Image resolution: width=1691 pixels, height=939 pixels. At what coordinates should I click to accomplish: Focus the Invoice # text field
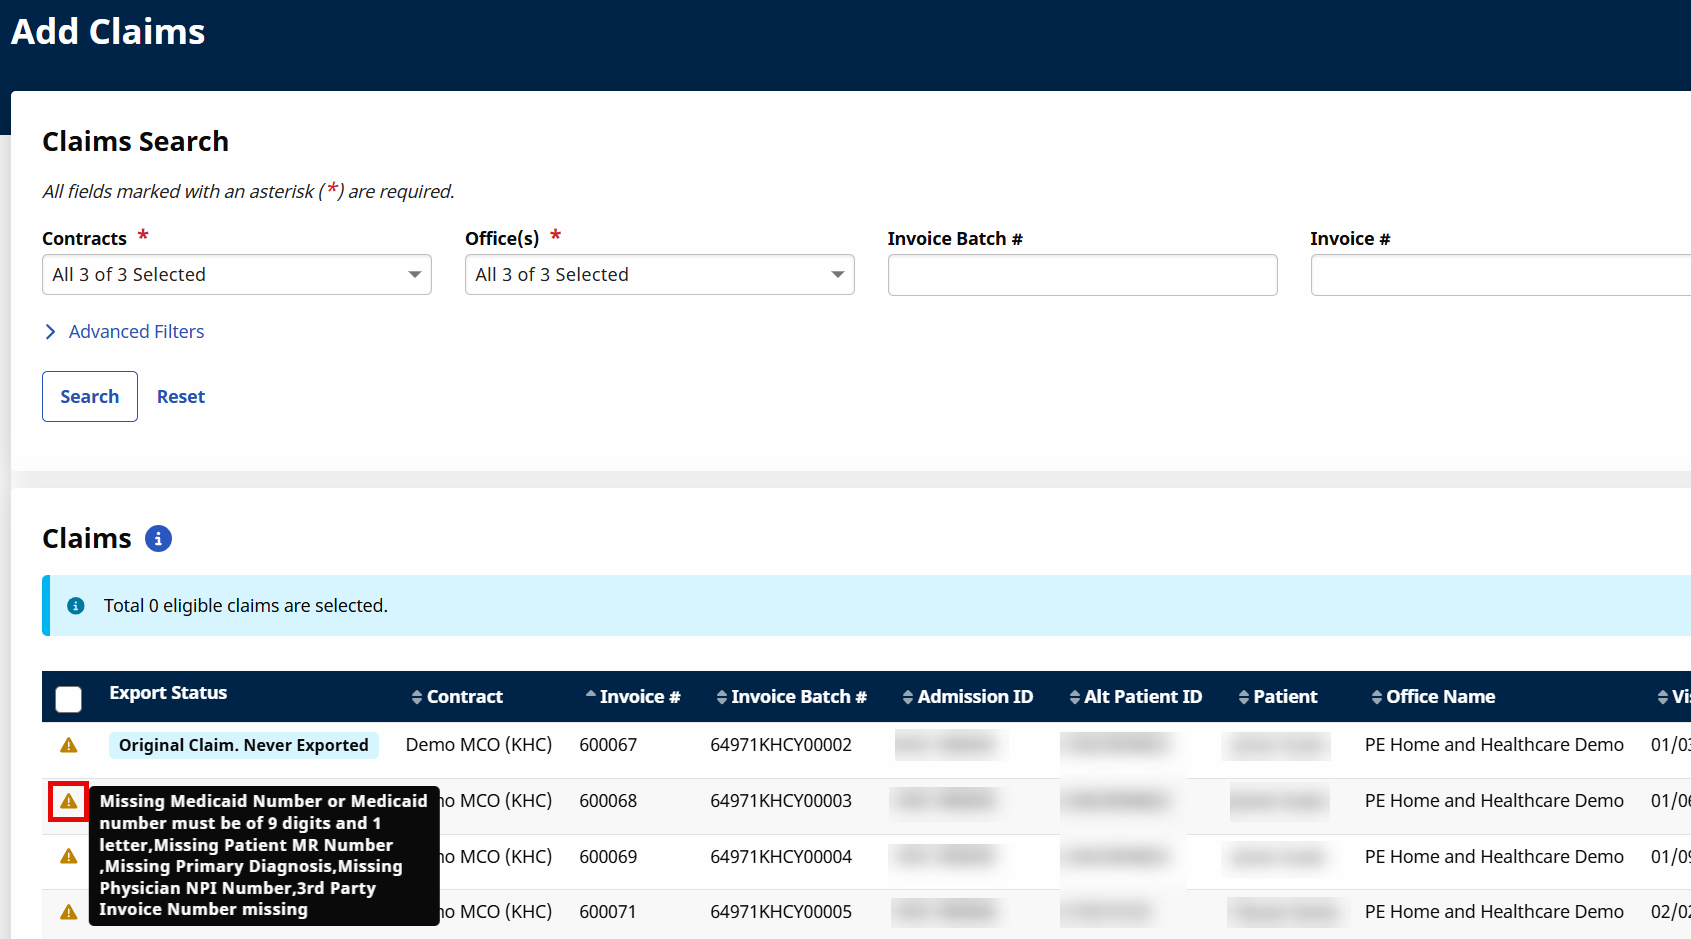pyautogui.click(x=1500, y=275)
